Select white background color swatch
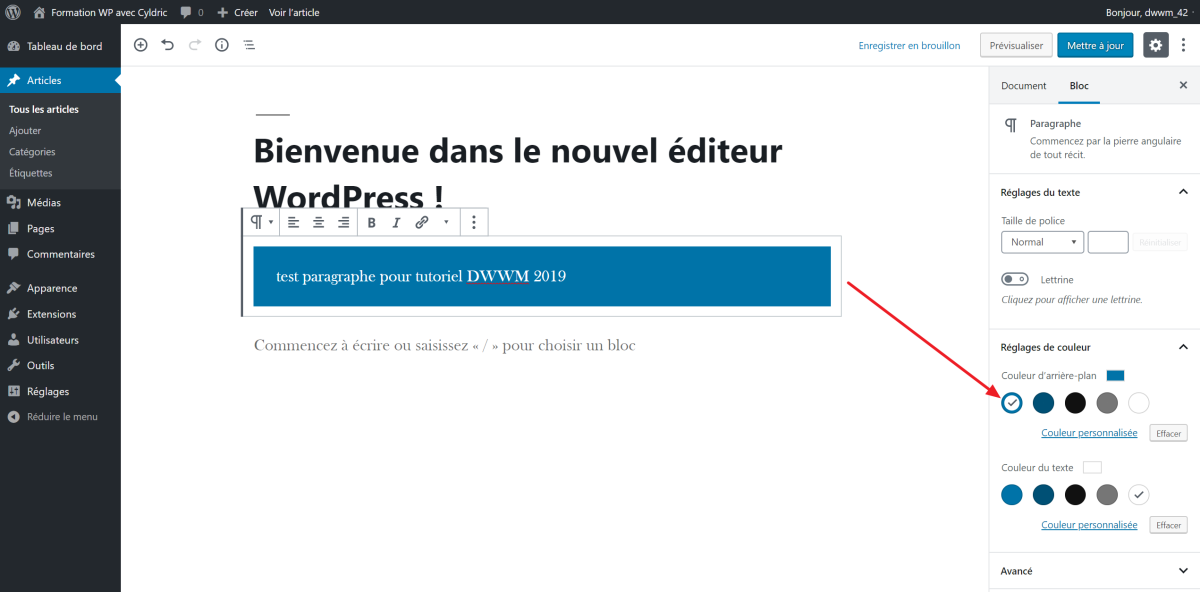 click(x=1138, y=403)
